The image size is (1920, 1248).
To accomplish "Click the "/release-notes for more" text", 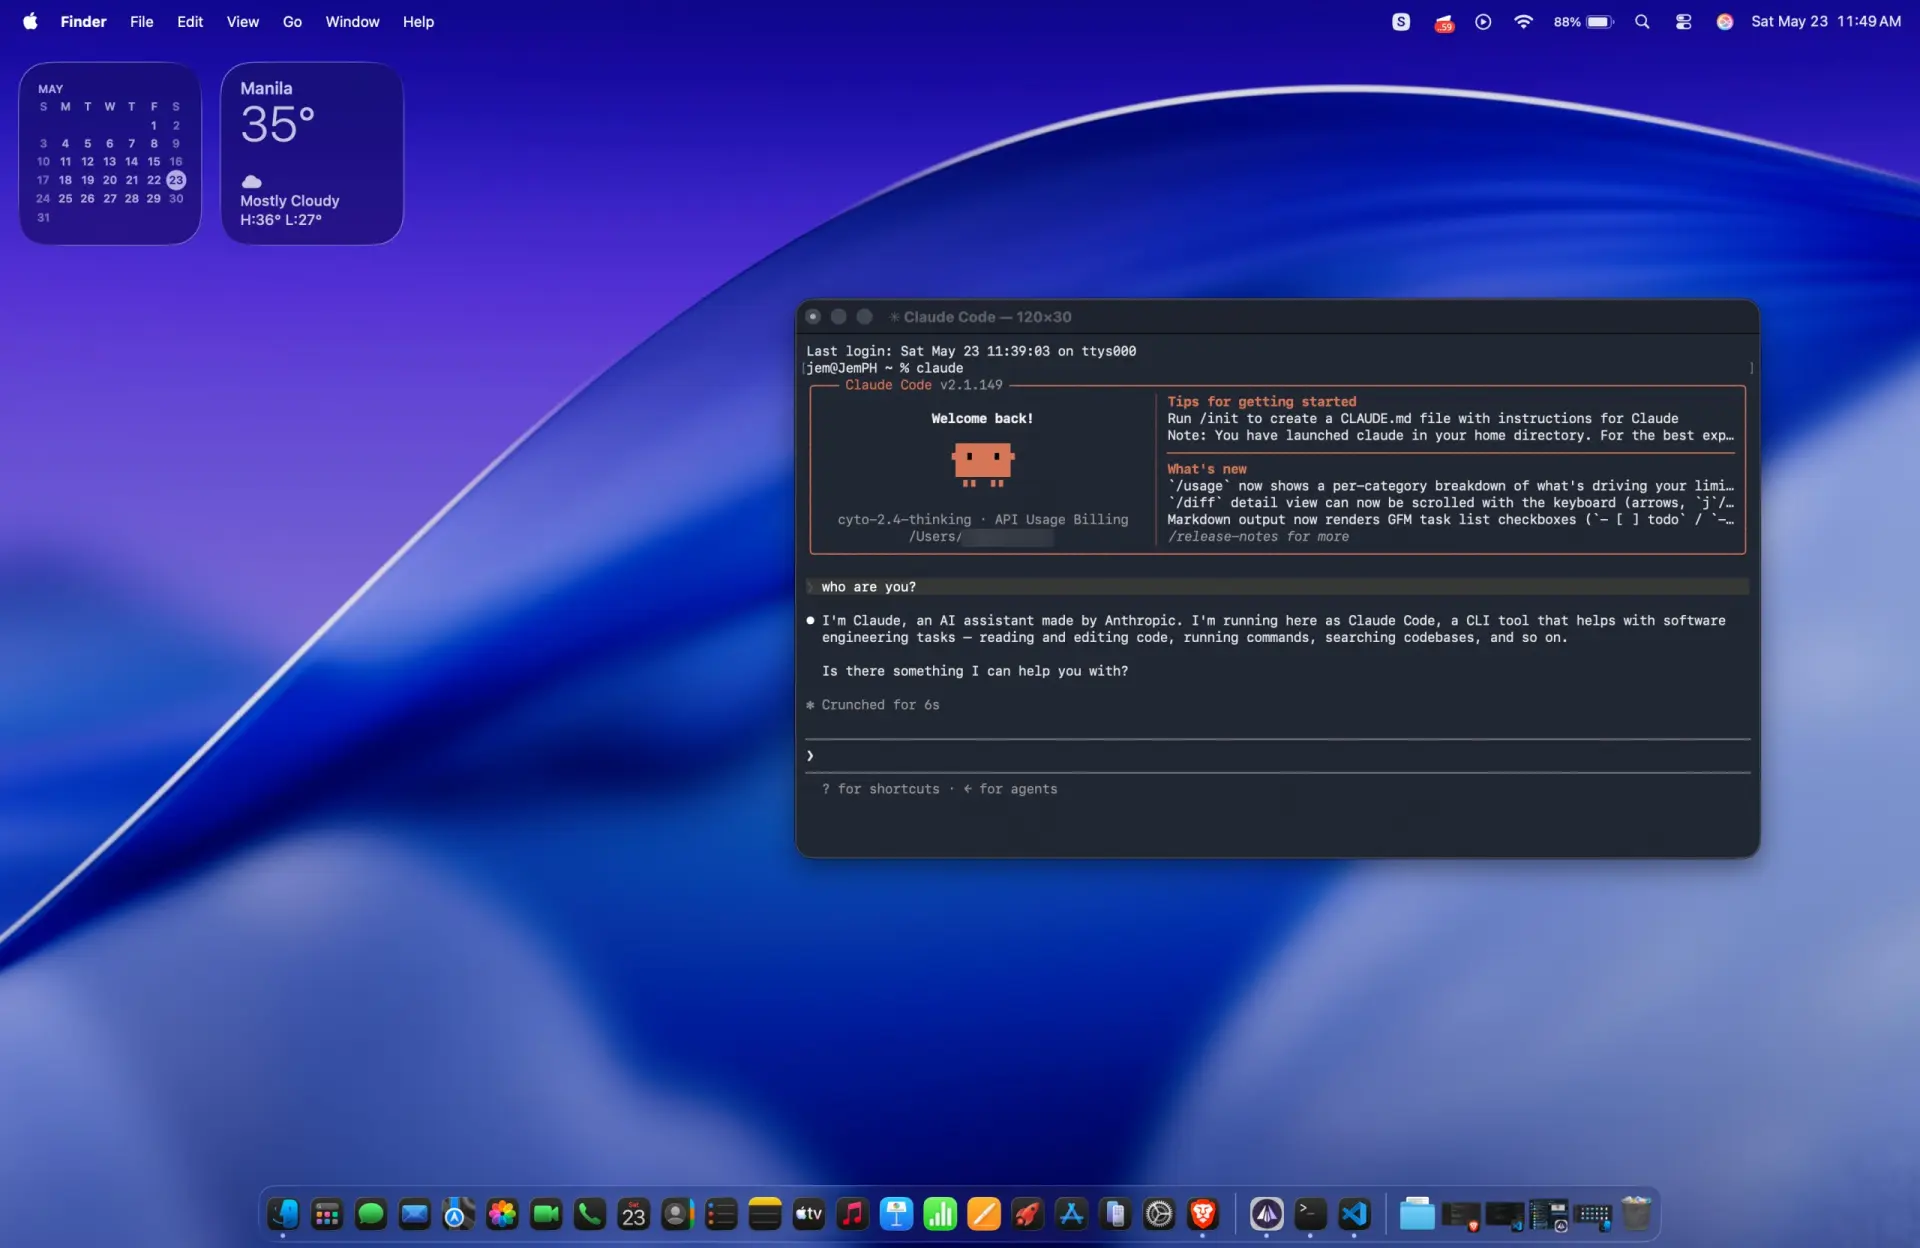I will [1258, 537].
